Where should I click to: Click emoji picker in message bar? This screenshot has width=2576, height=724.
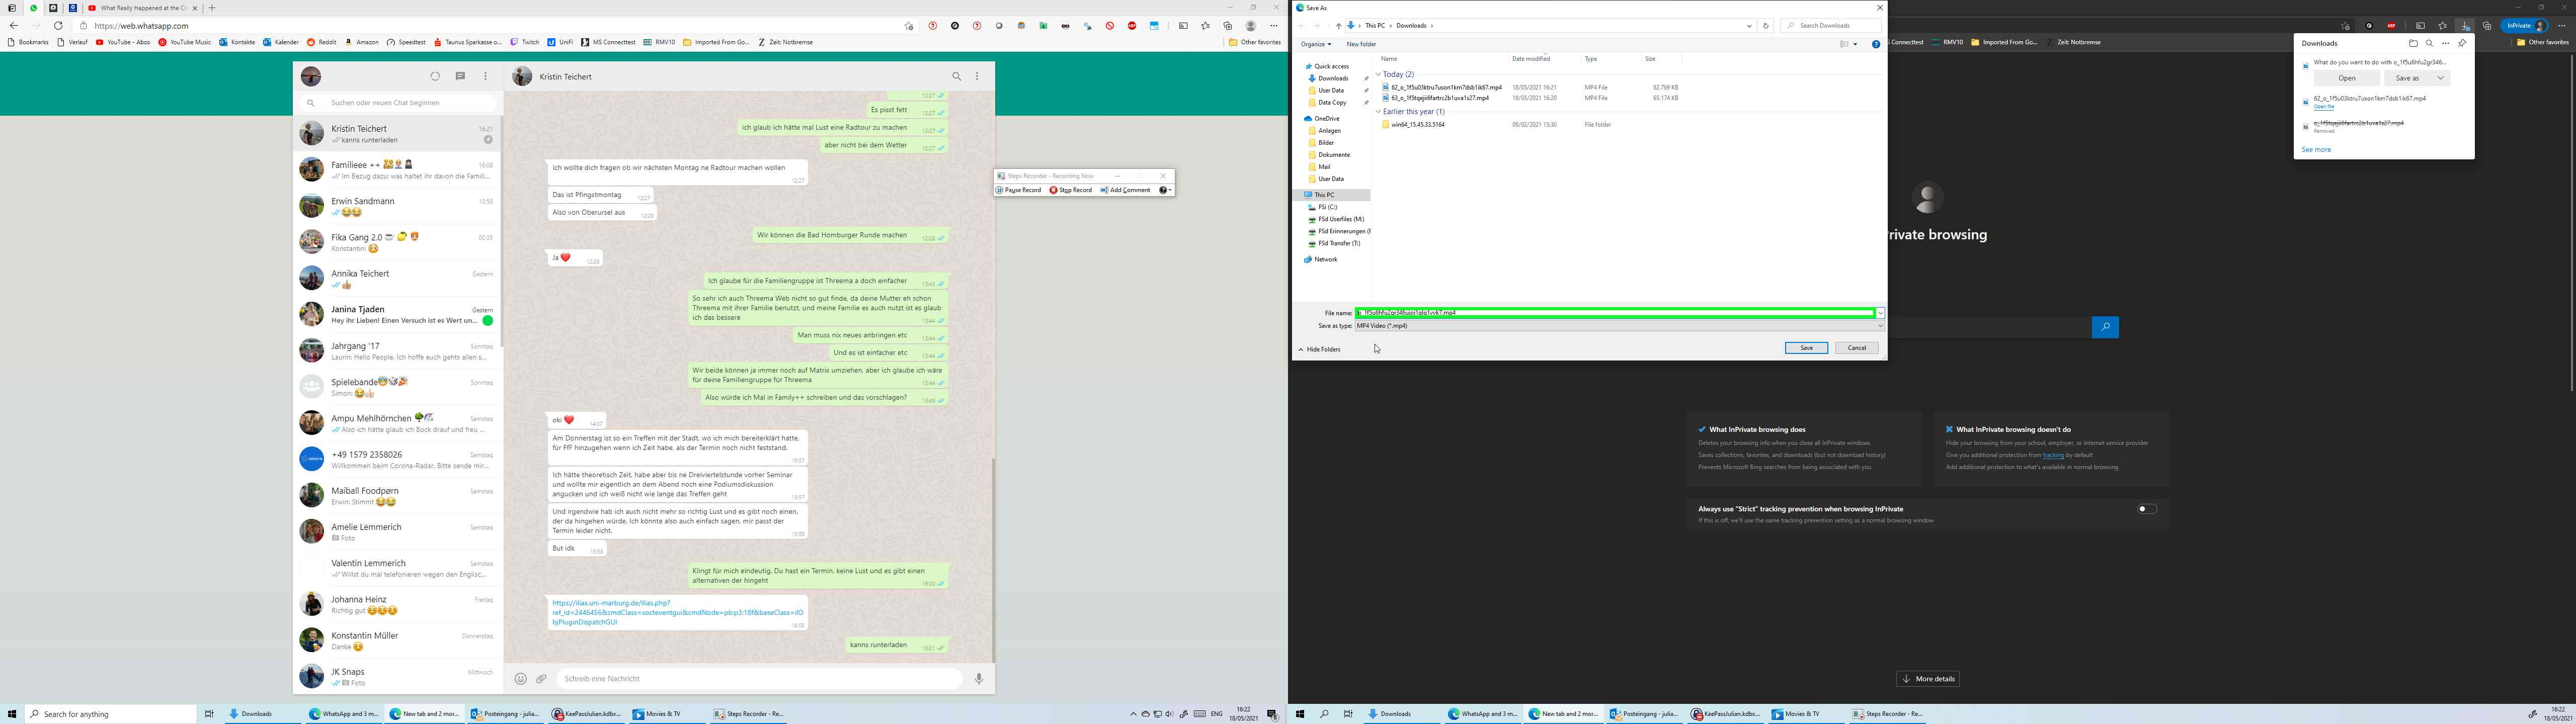[520, 679]
